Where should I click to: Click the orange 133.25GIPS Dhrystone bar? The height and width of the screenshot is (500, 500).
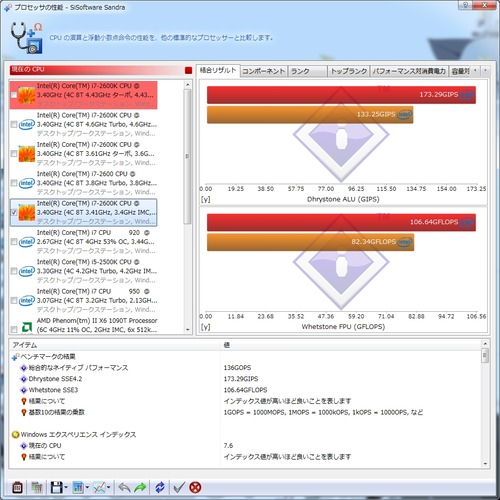point(310,115)
